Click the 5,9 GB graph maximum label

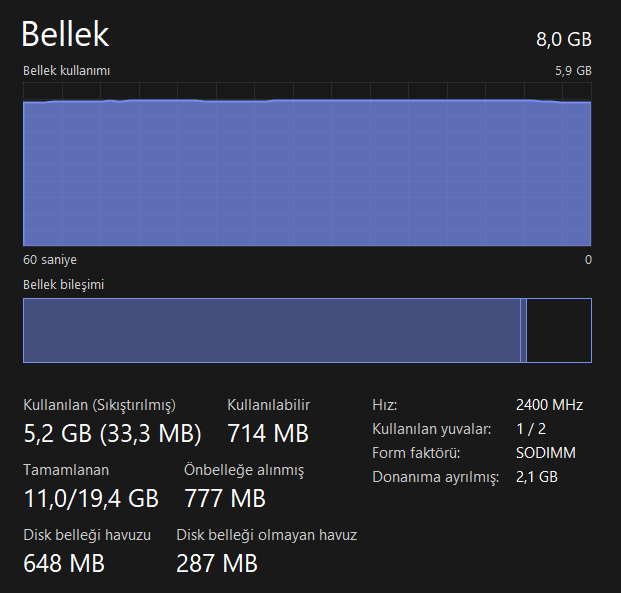pos(573,71)
